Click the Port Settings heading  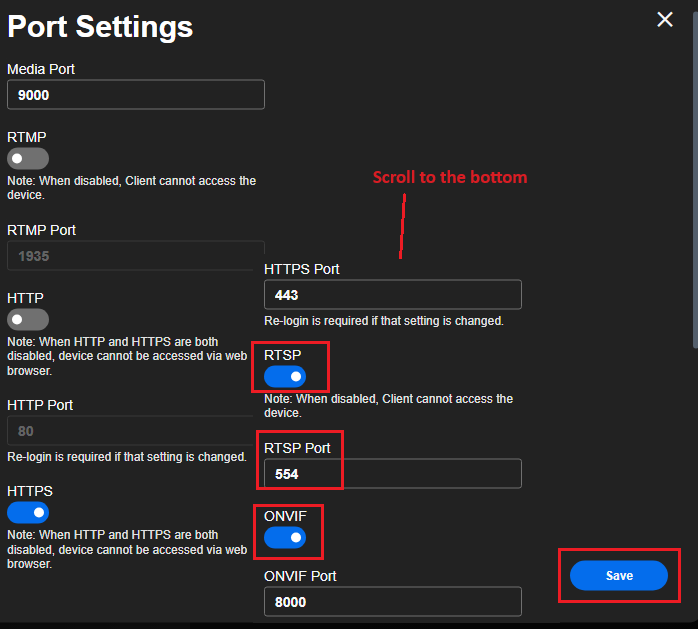point(100,27)
